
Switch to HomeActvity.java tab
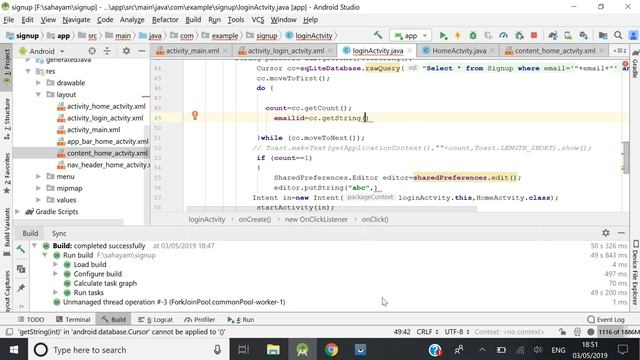click(458, 51)
